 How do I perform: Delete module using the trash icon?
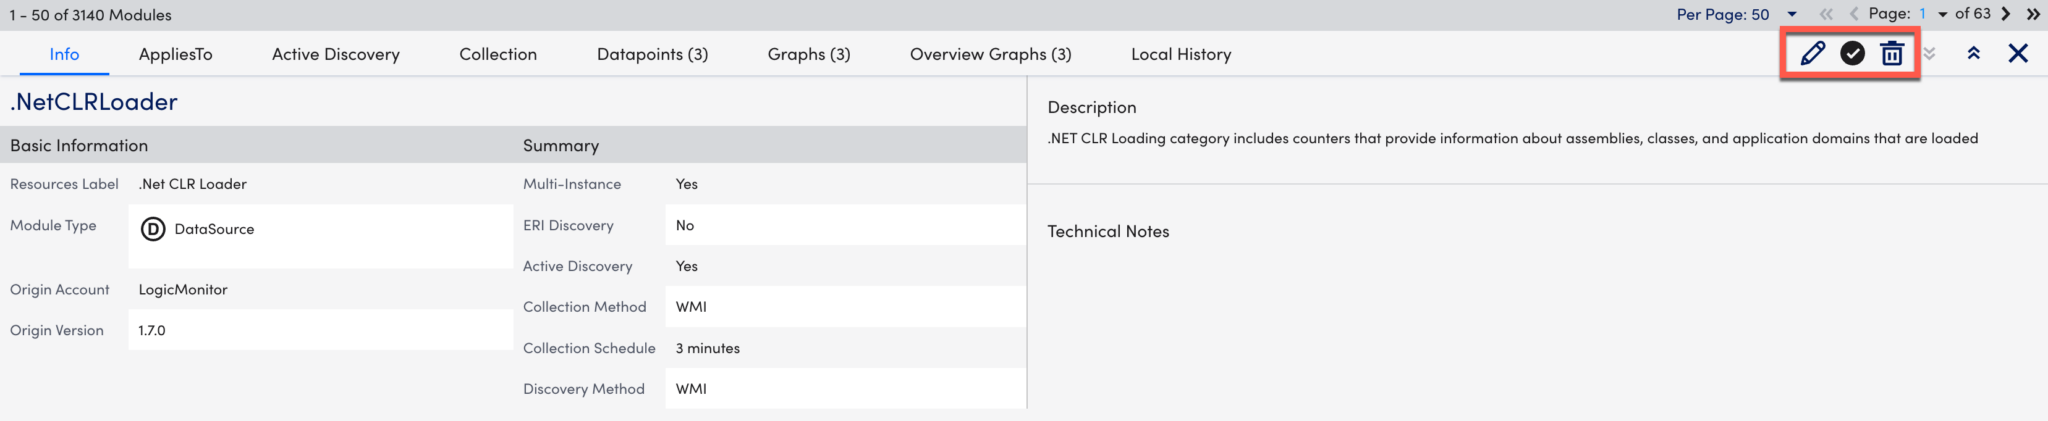[1891, 54]
